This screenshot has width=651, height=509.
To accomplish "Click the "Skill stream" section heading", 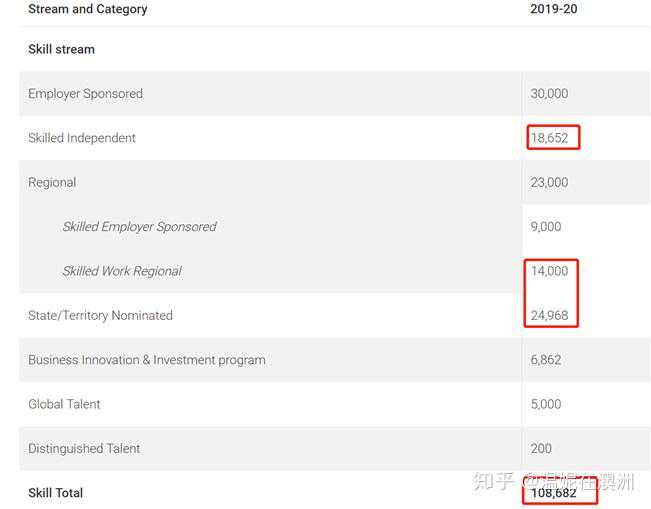I will [61, 49].
